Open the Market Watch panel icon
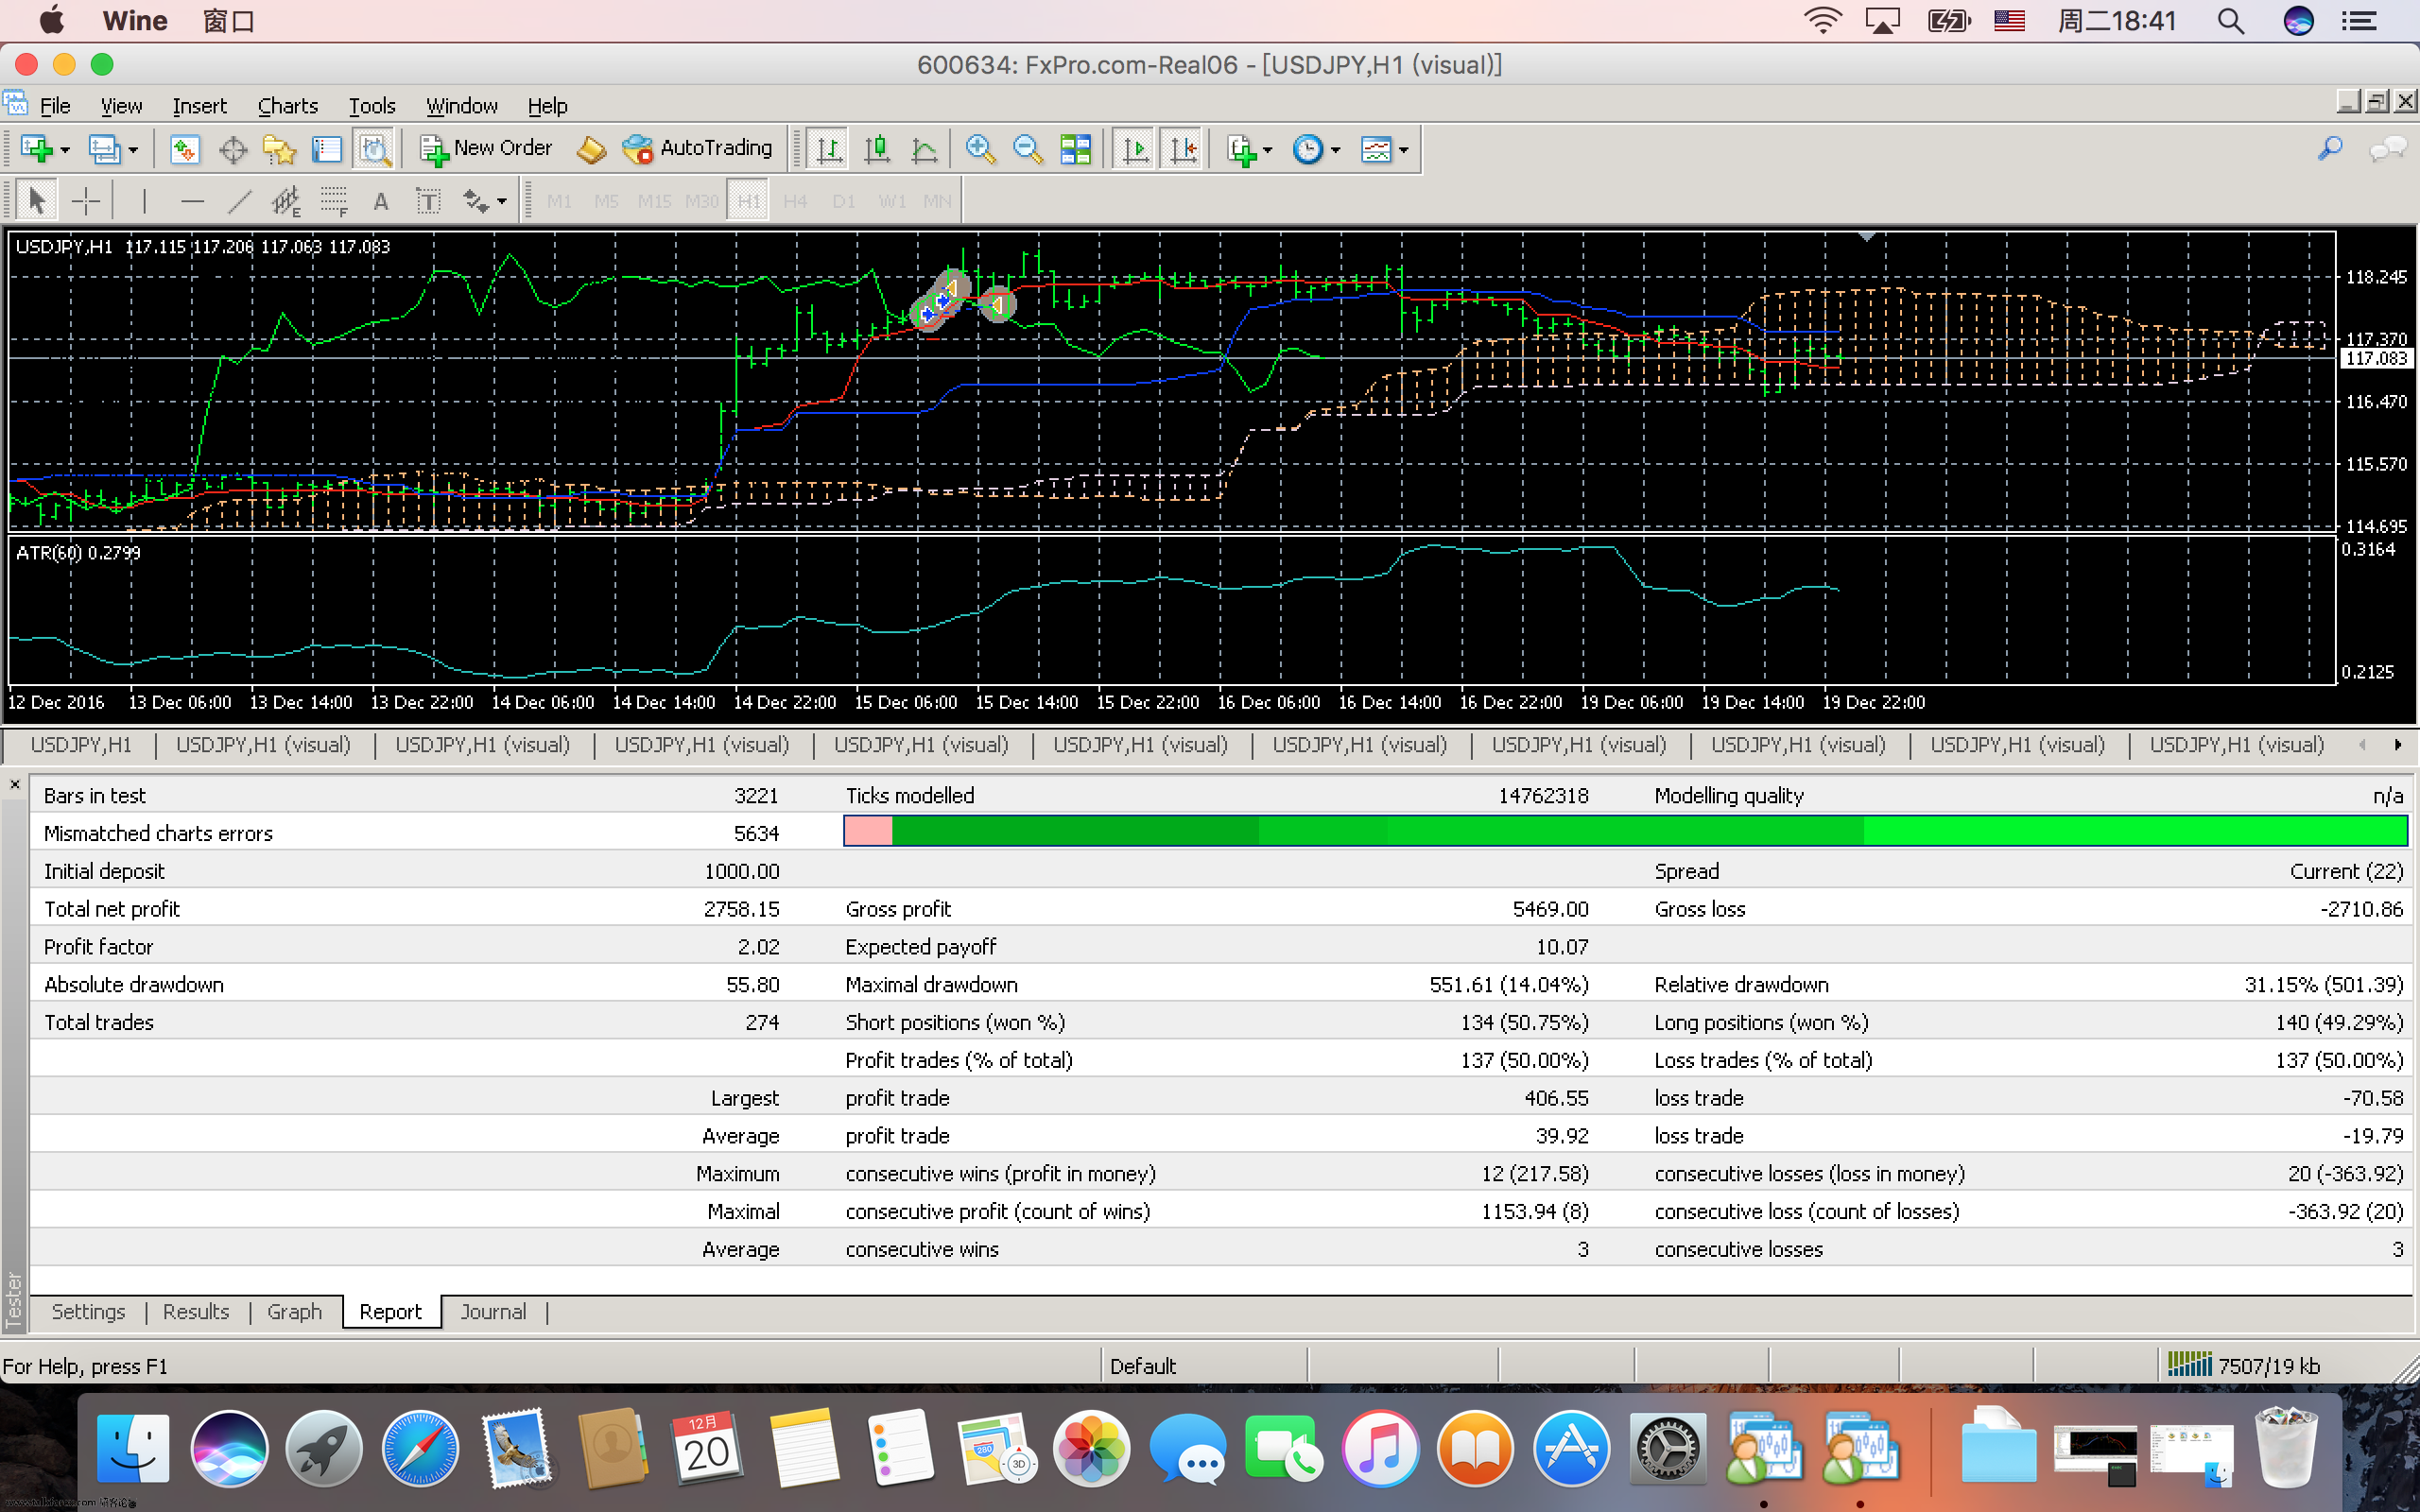Image resolution: width=2420 pixels, height=1512 pixels. [184, 150]
